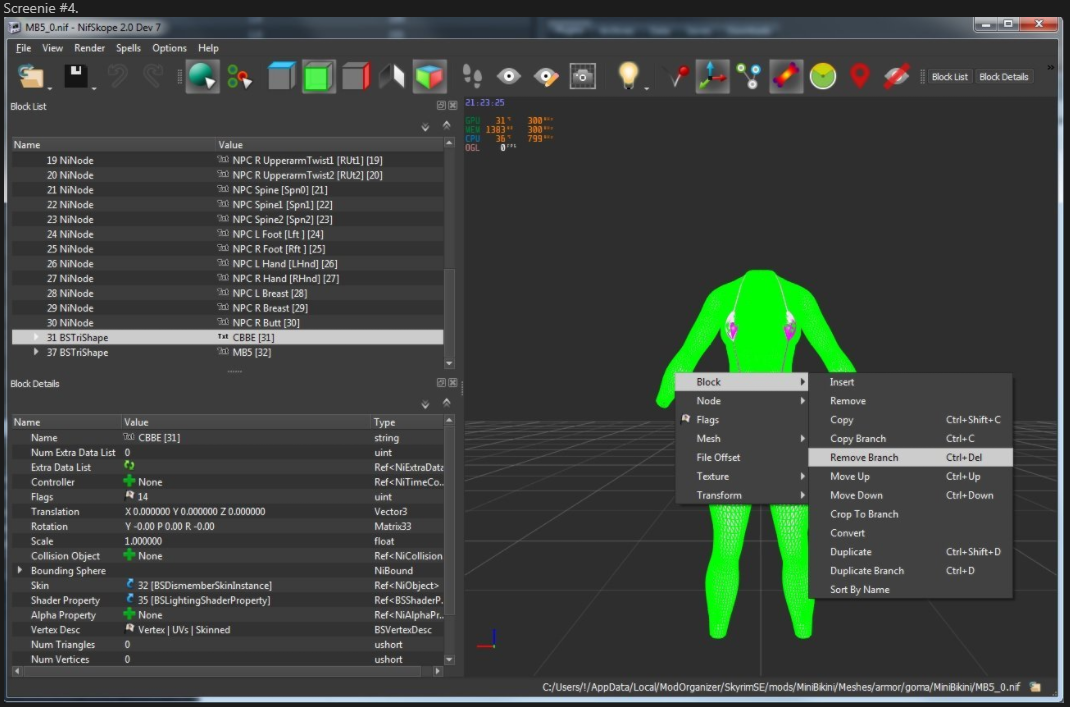
Task: Click the multicolor cube icon
Action: (x=429, y=76)
